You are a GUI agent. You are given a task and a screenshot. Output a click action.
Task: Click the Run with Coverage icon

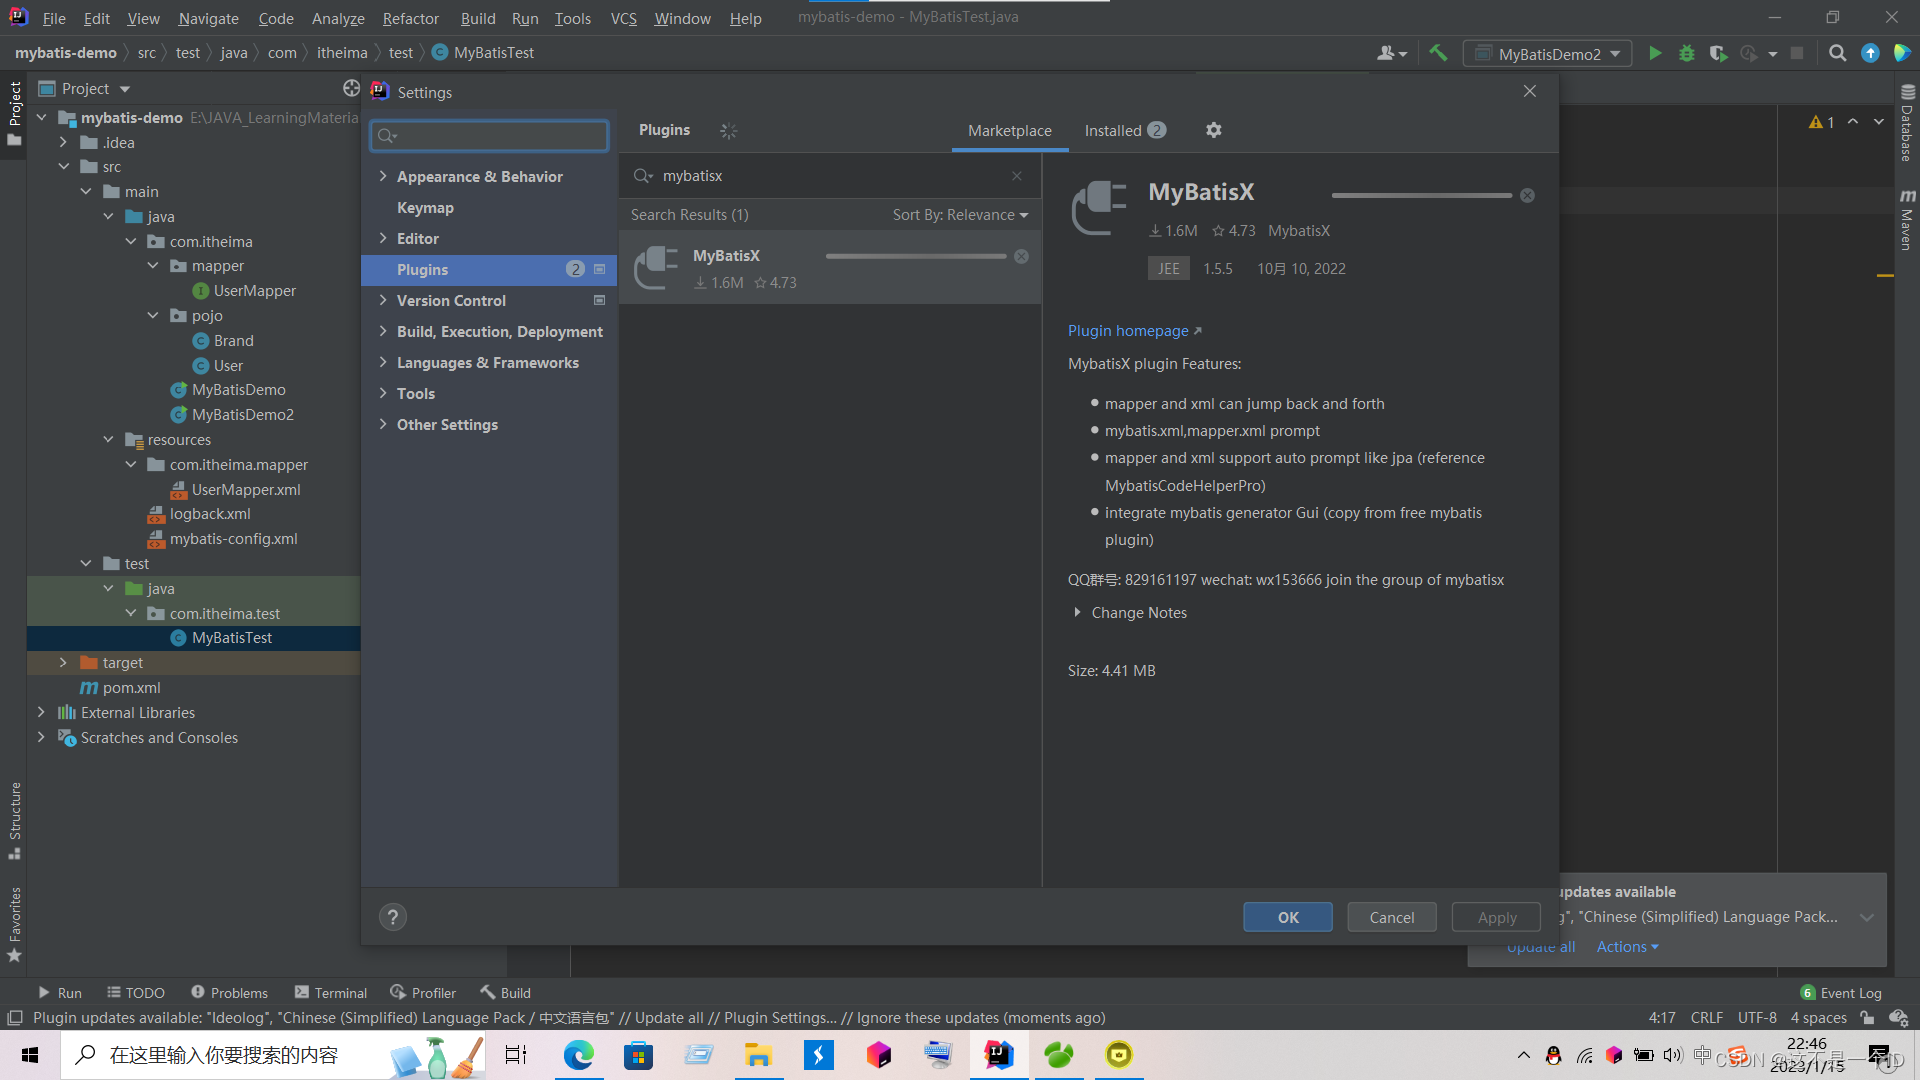(x=1718, y=53)
